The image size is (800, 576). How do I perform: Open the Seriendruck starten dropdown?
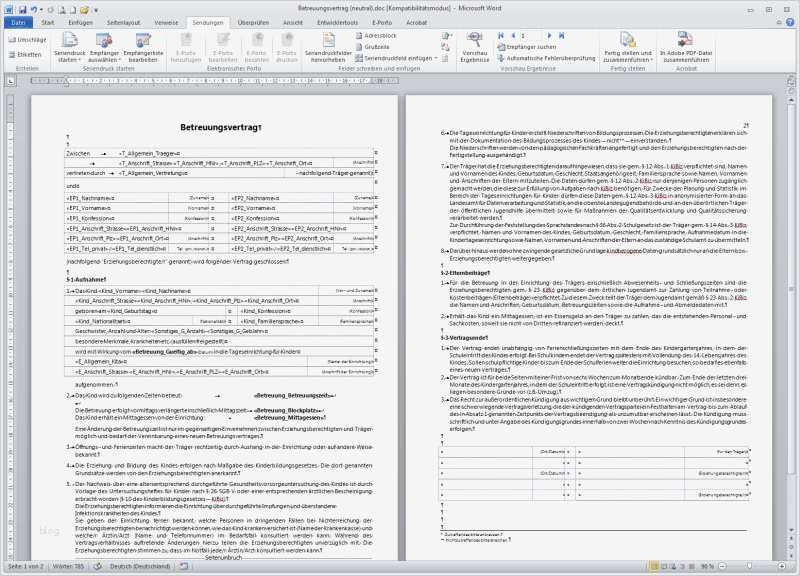click(x=69, y=47)
